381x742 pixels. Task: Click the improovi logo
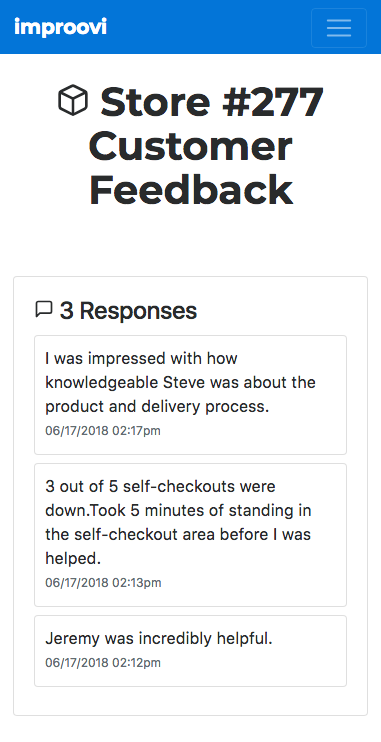[61, 27]
